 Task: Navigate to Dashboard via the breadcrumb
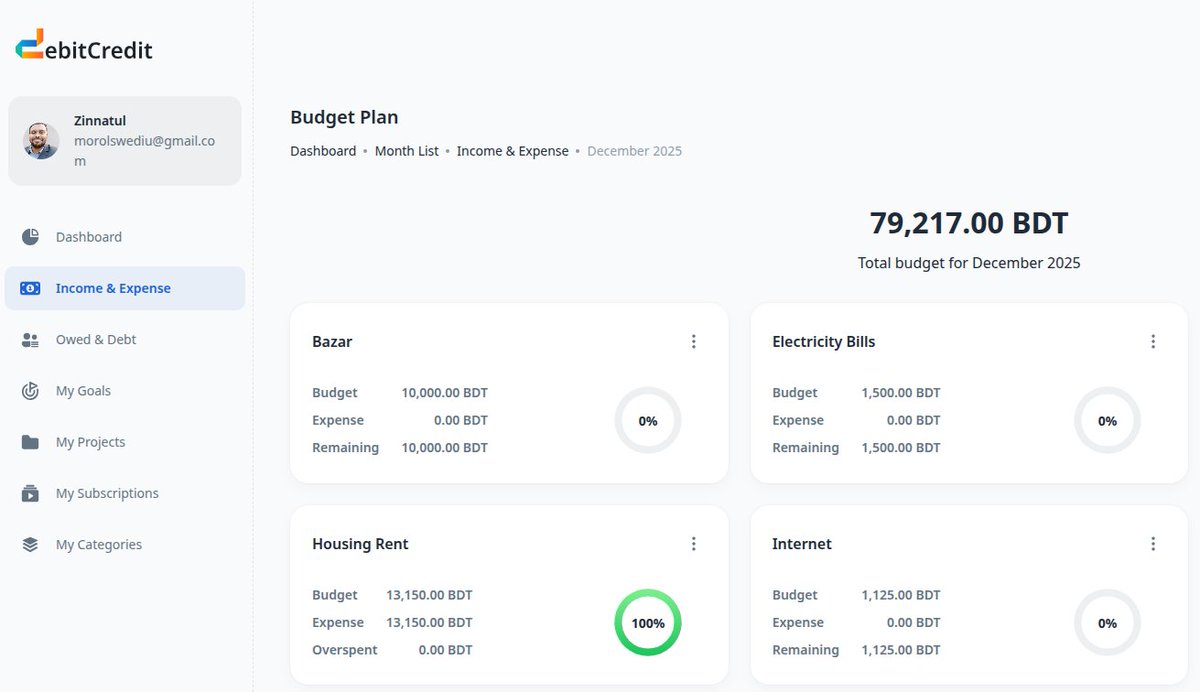[x=323, y=150]
